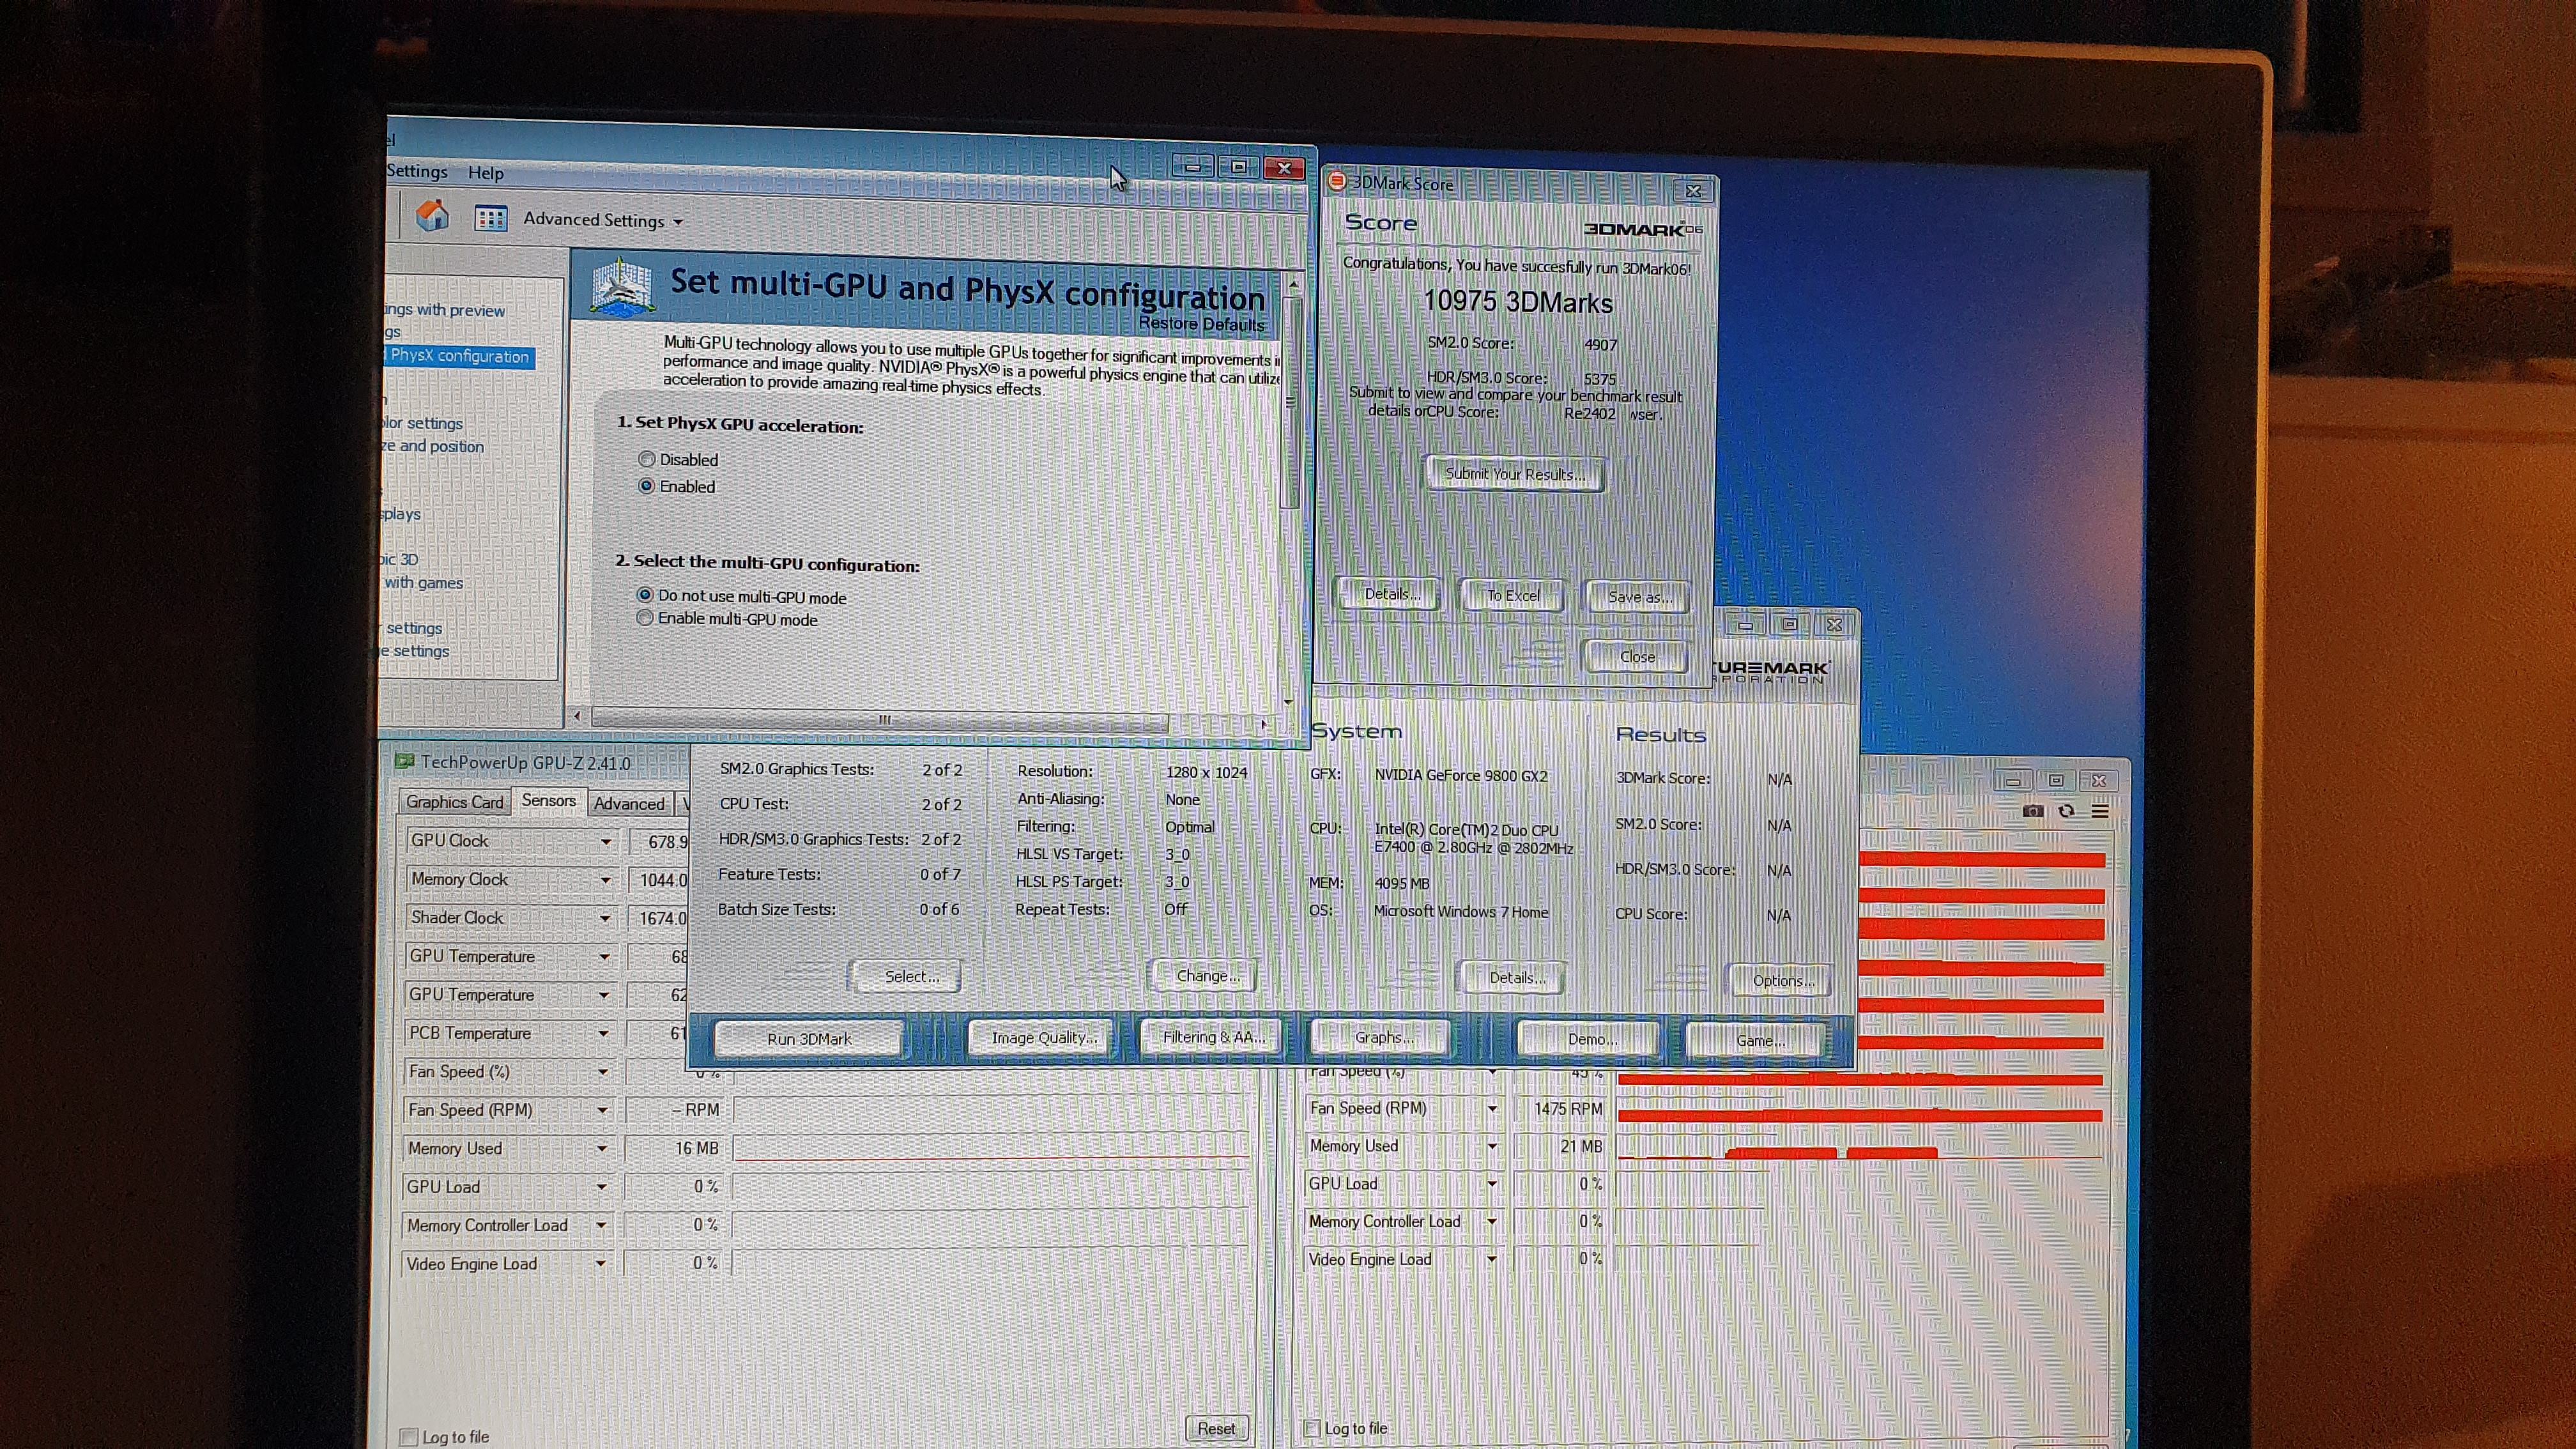Switch to the Graphics Card tab
The height and width of the screenshot is (1449, 2576).
(x=455, y=802)
